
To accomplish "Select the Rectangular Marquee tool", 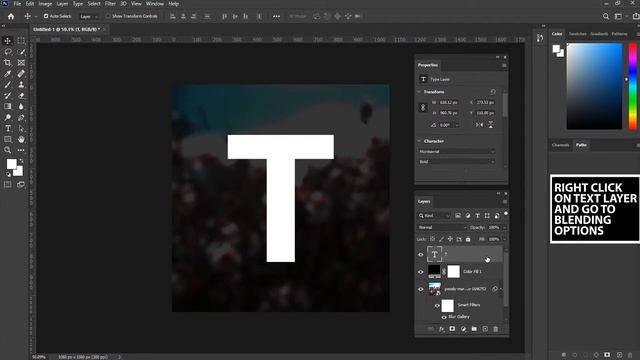I will 21,41.
